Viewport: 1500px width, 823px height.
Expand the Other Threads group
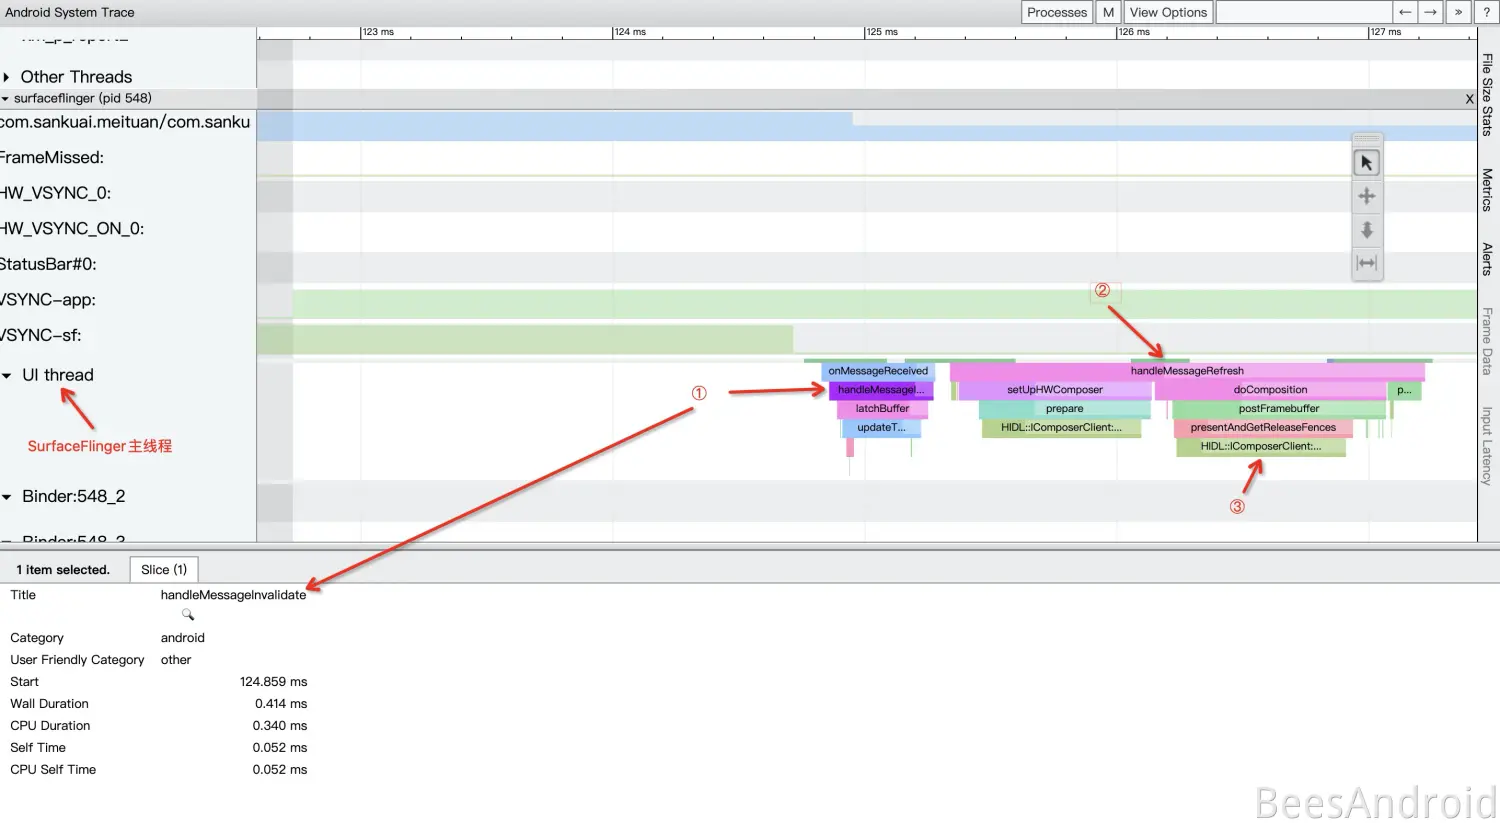tap(7, 77)
